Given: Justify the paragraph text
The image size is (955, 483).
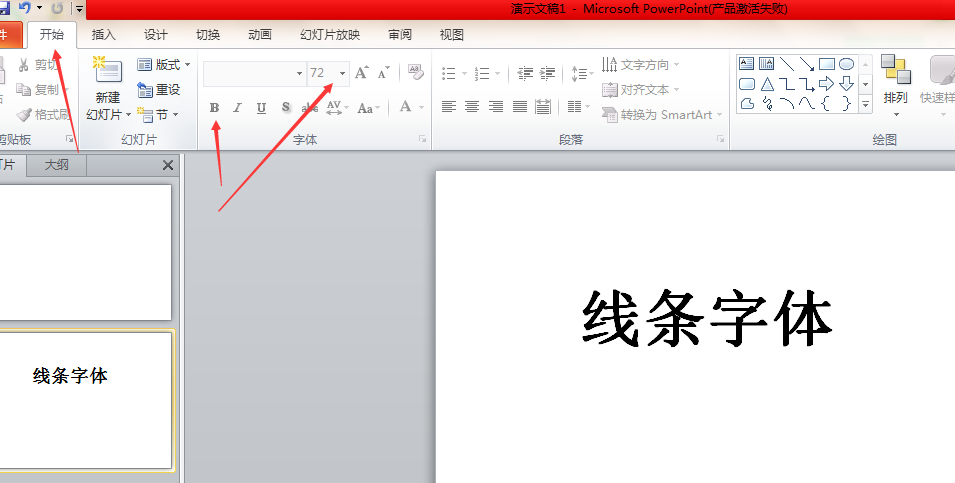Looking at the screenshot, I should [520, 107].
